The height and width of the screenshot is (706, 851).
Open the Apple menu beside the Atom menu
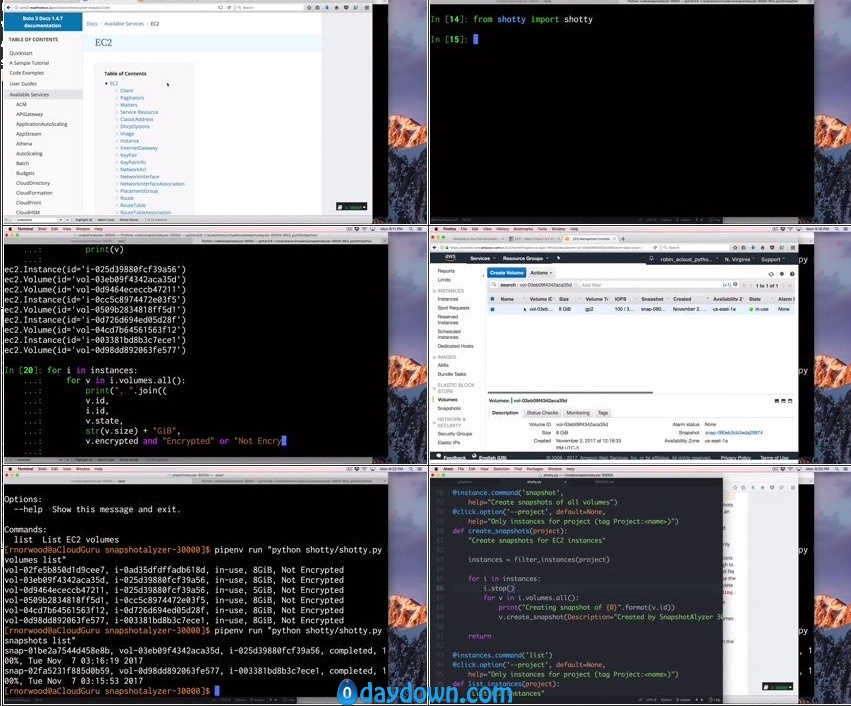[x=435, y=469]
